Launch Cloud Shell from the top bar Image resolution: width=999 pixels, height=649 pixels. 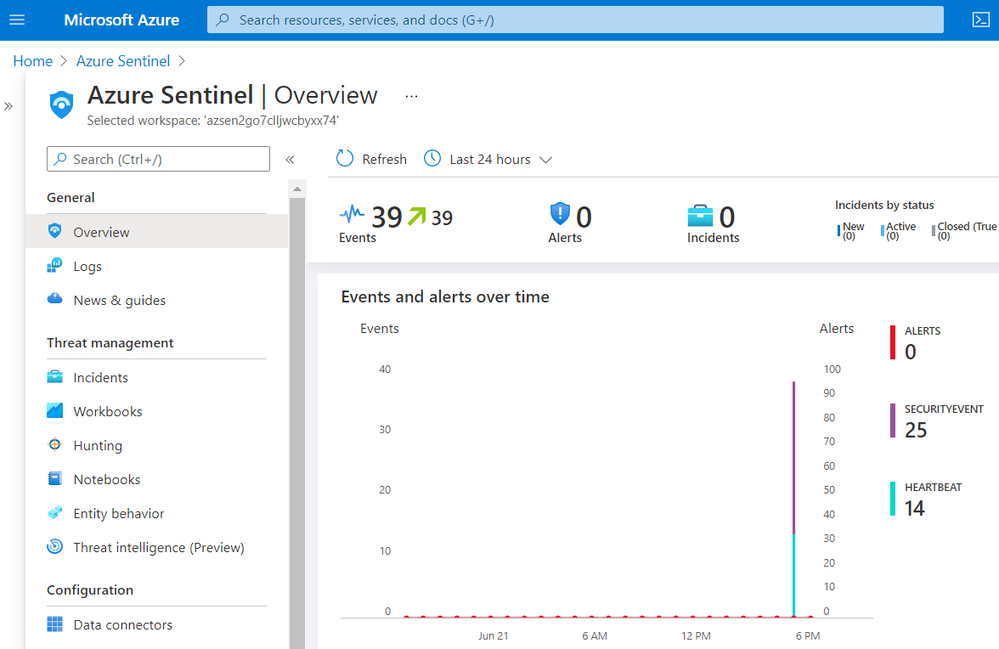981,20
